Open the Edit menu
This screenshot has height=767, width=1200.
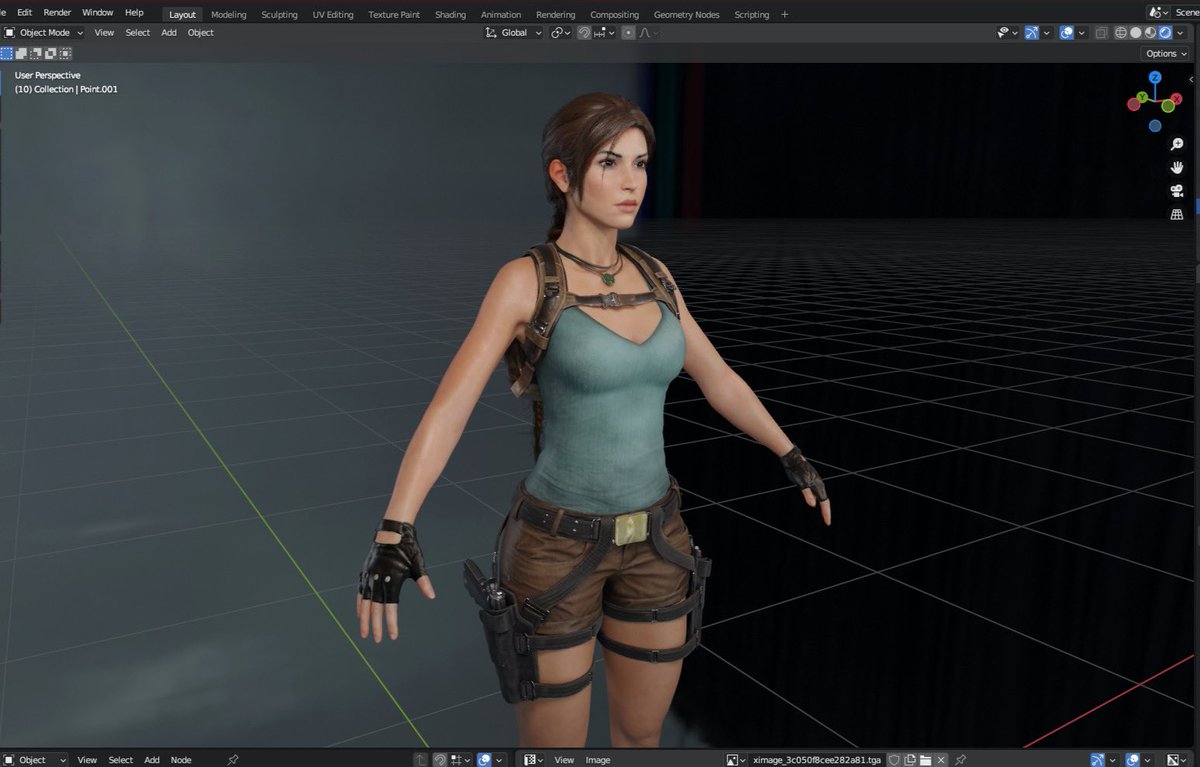tap(25, 13)
